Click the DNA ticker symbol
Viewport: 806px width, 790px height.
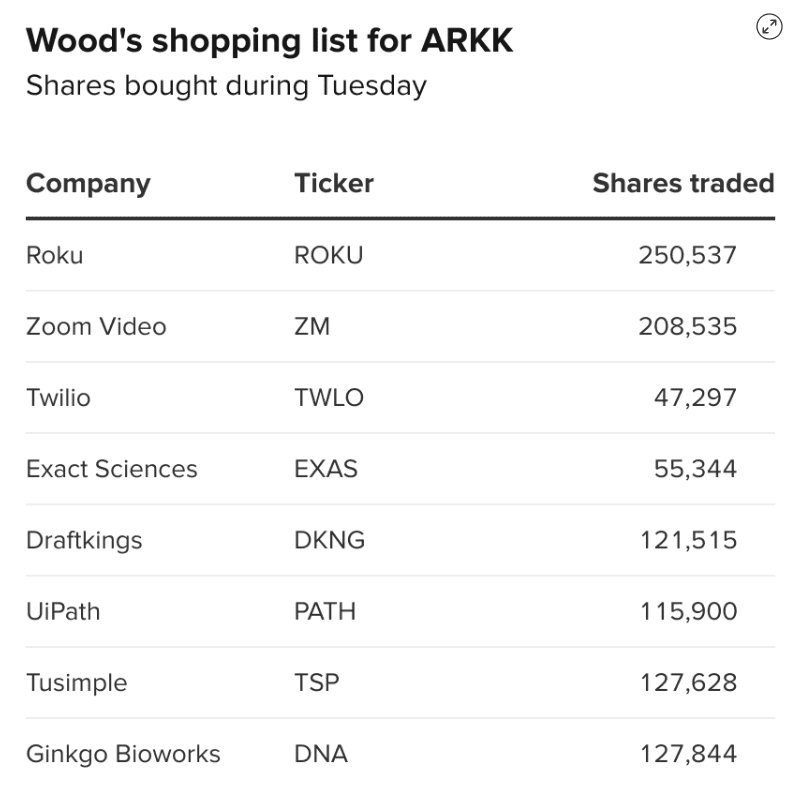click(x=321, y=755)
